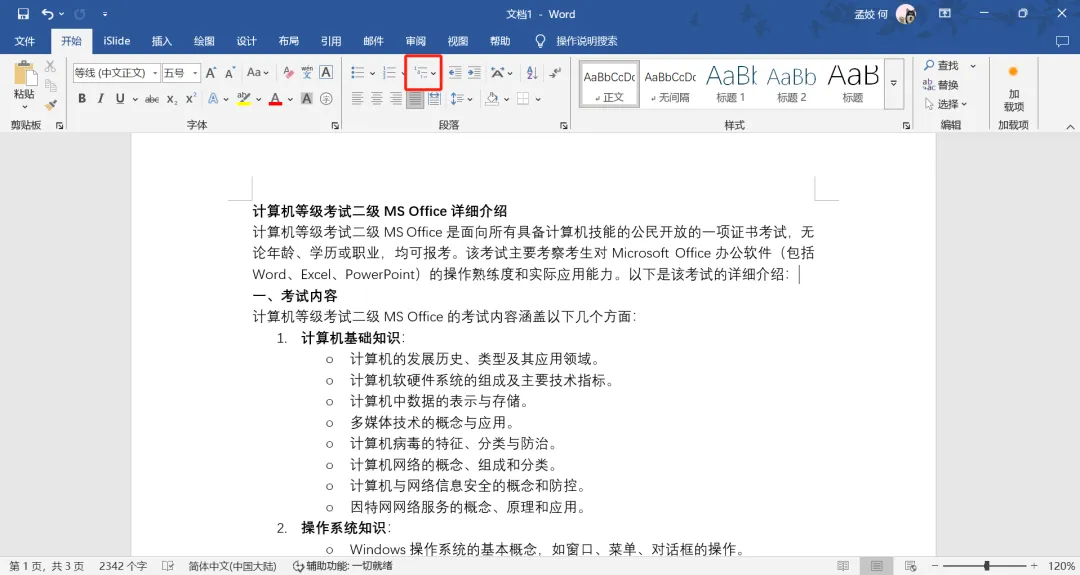Viewport: 1080px width, 575px height.
Task: Open the borders dropdown arrow
Action: click(537, 99)
